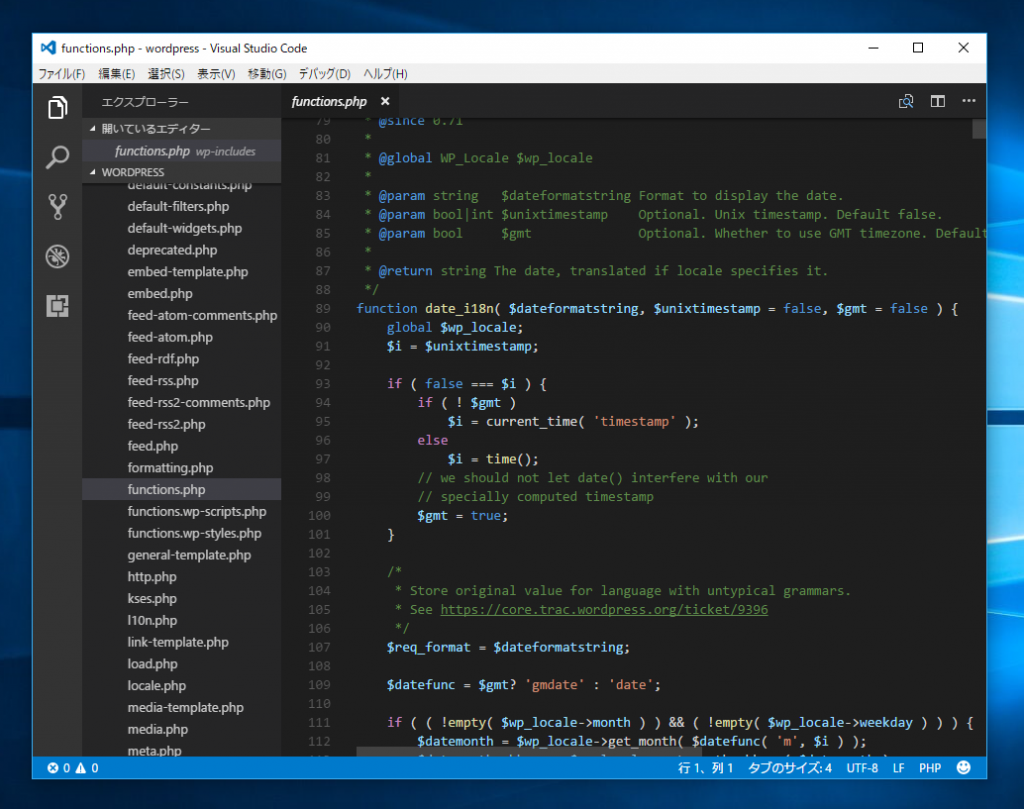
Task: Split the editor with the toolbar icon
Action: [937, 101]
